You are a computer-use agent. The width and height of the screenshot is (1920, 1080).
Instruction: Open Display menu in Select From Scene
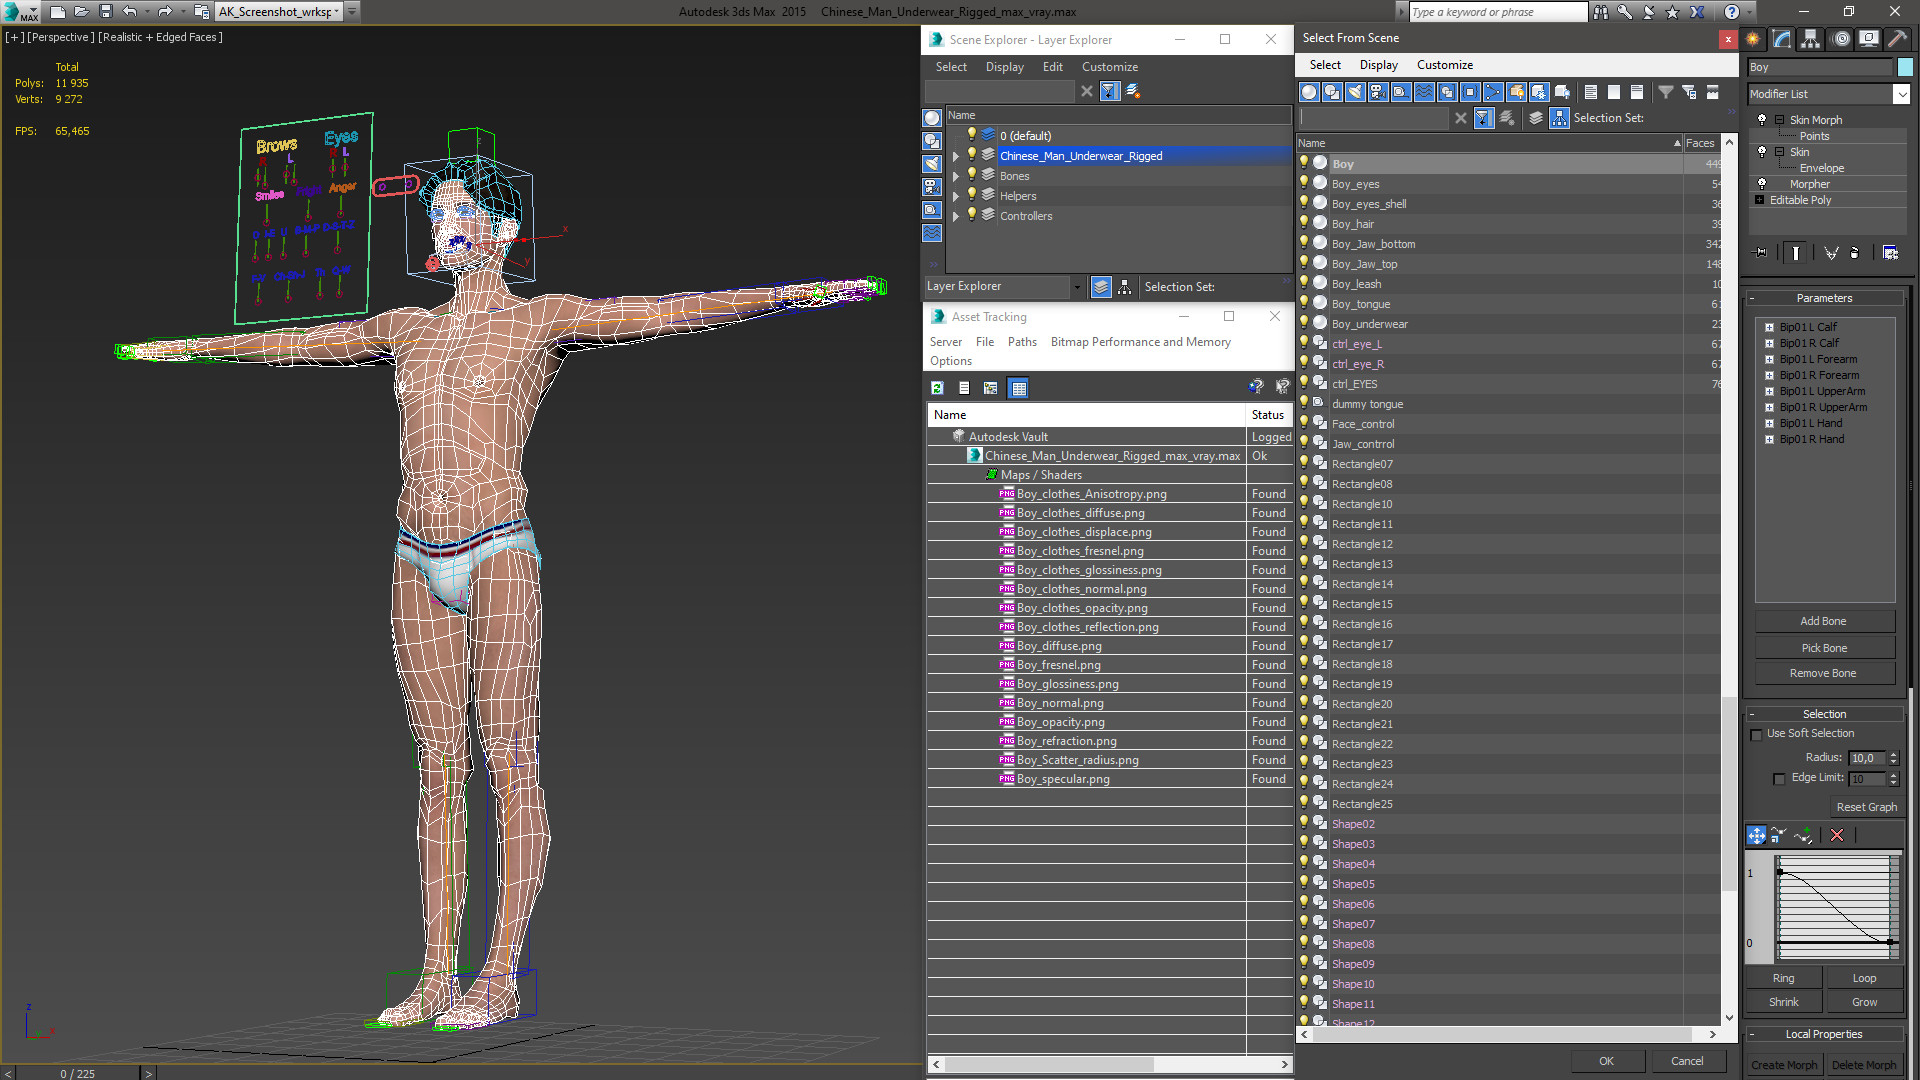tap(1378, 65)
